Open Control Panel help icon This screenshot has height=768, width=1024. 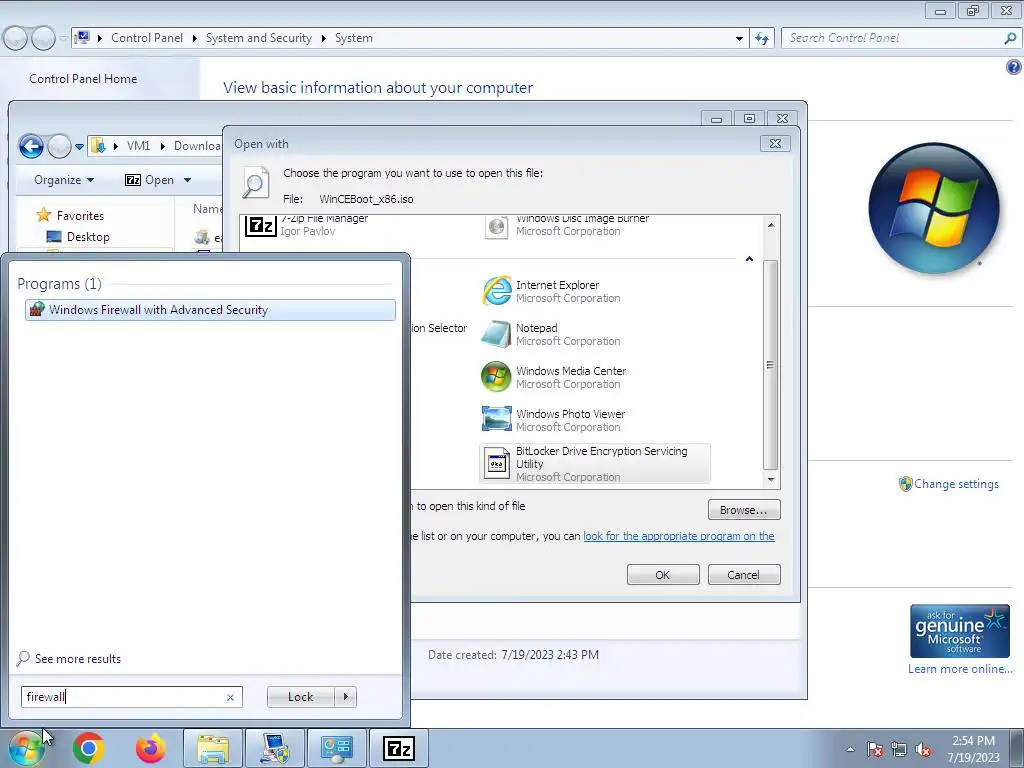pyautogui.click(x=1014, y=67)
